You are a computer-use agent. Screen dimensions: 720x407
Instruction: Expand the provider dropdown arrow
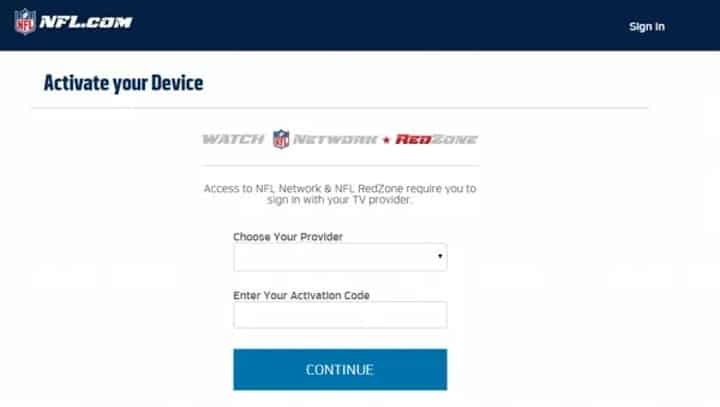point(440,256)
